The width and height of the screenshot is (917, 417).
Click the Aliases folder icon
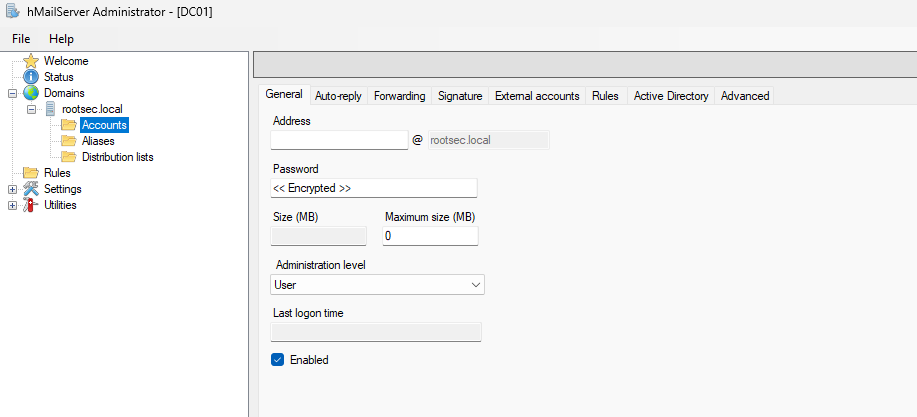pos(70,141)
